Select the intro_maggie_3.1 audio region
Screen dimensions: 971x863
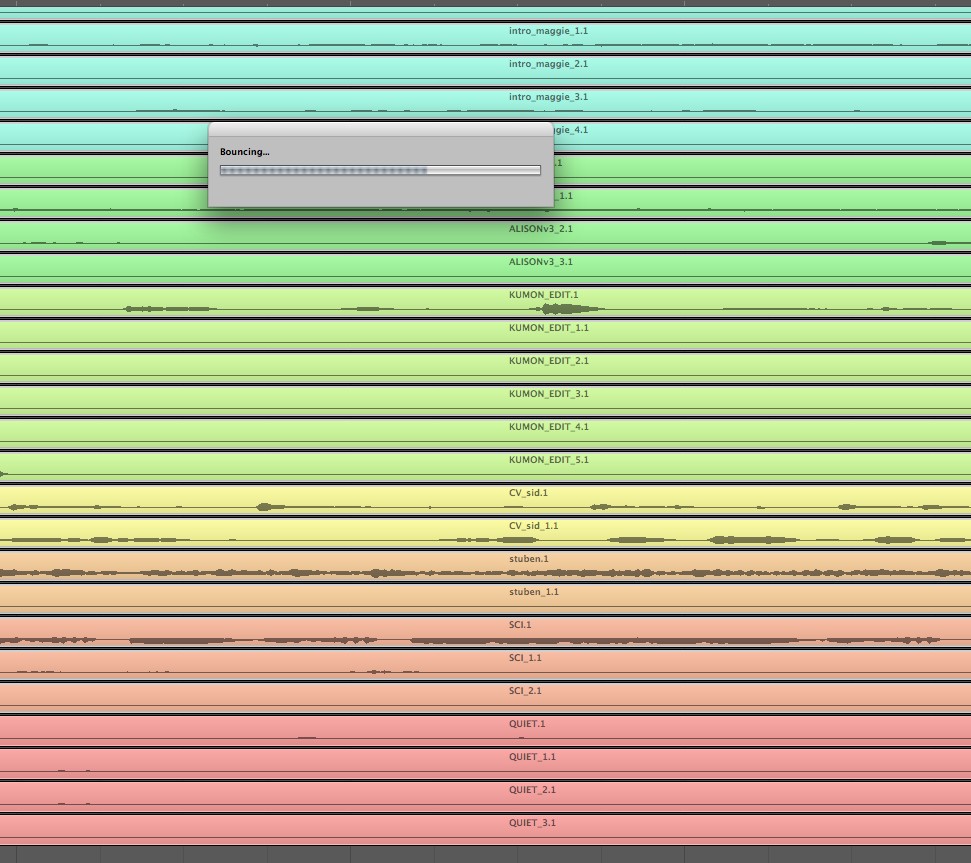coord(548,103)
